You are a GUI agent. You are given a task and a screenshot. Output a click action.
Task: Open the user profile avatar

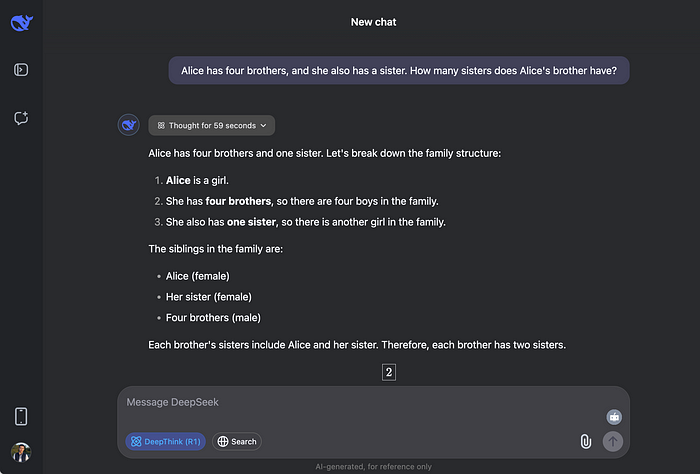pos(21,453)
